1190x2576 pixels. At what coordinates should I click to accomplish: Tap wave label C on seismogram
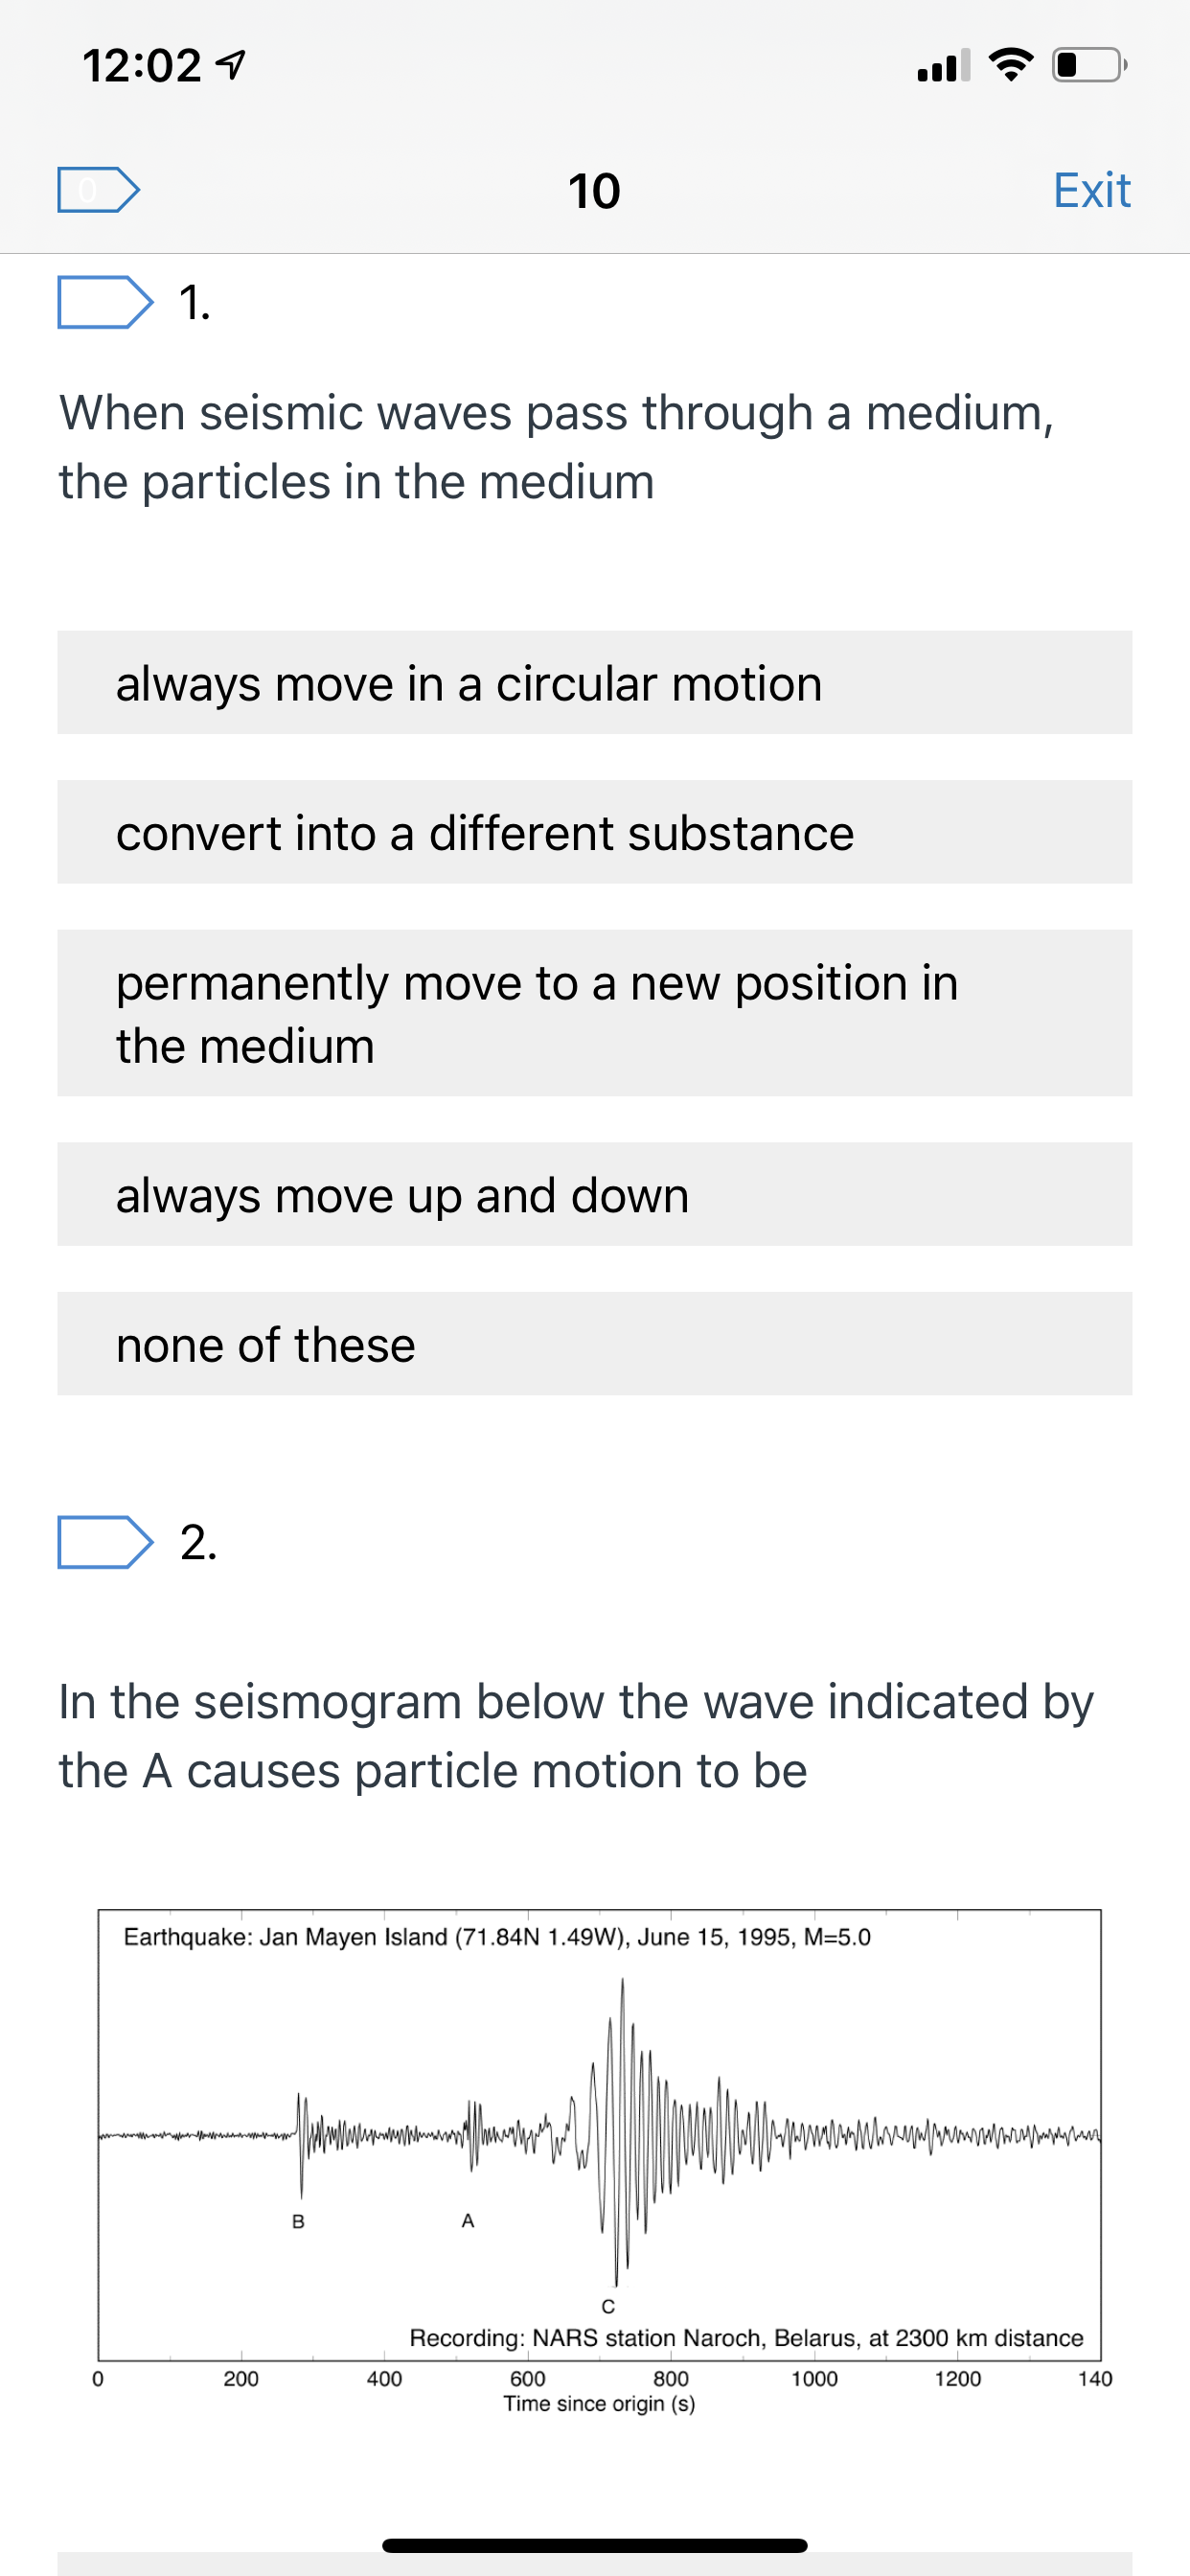tap(608, 2306)
